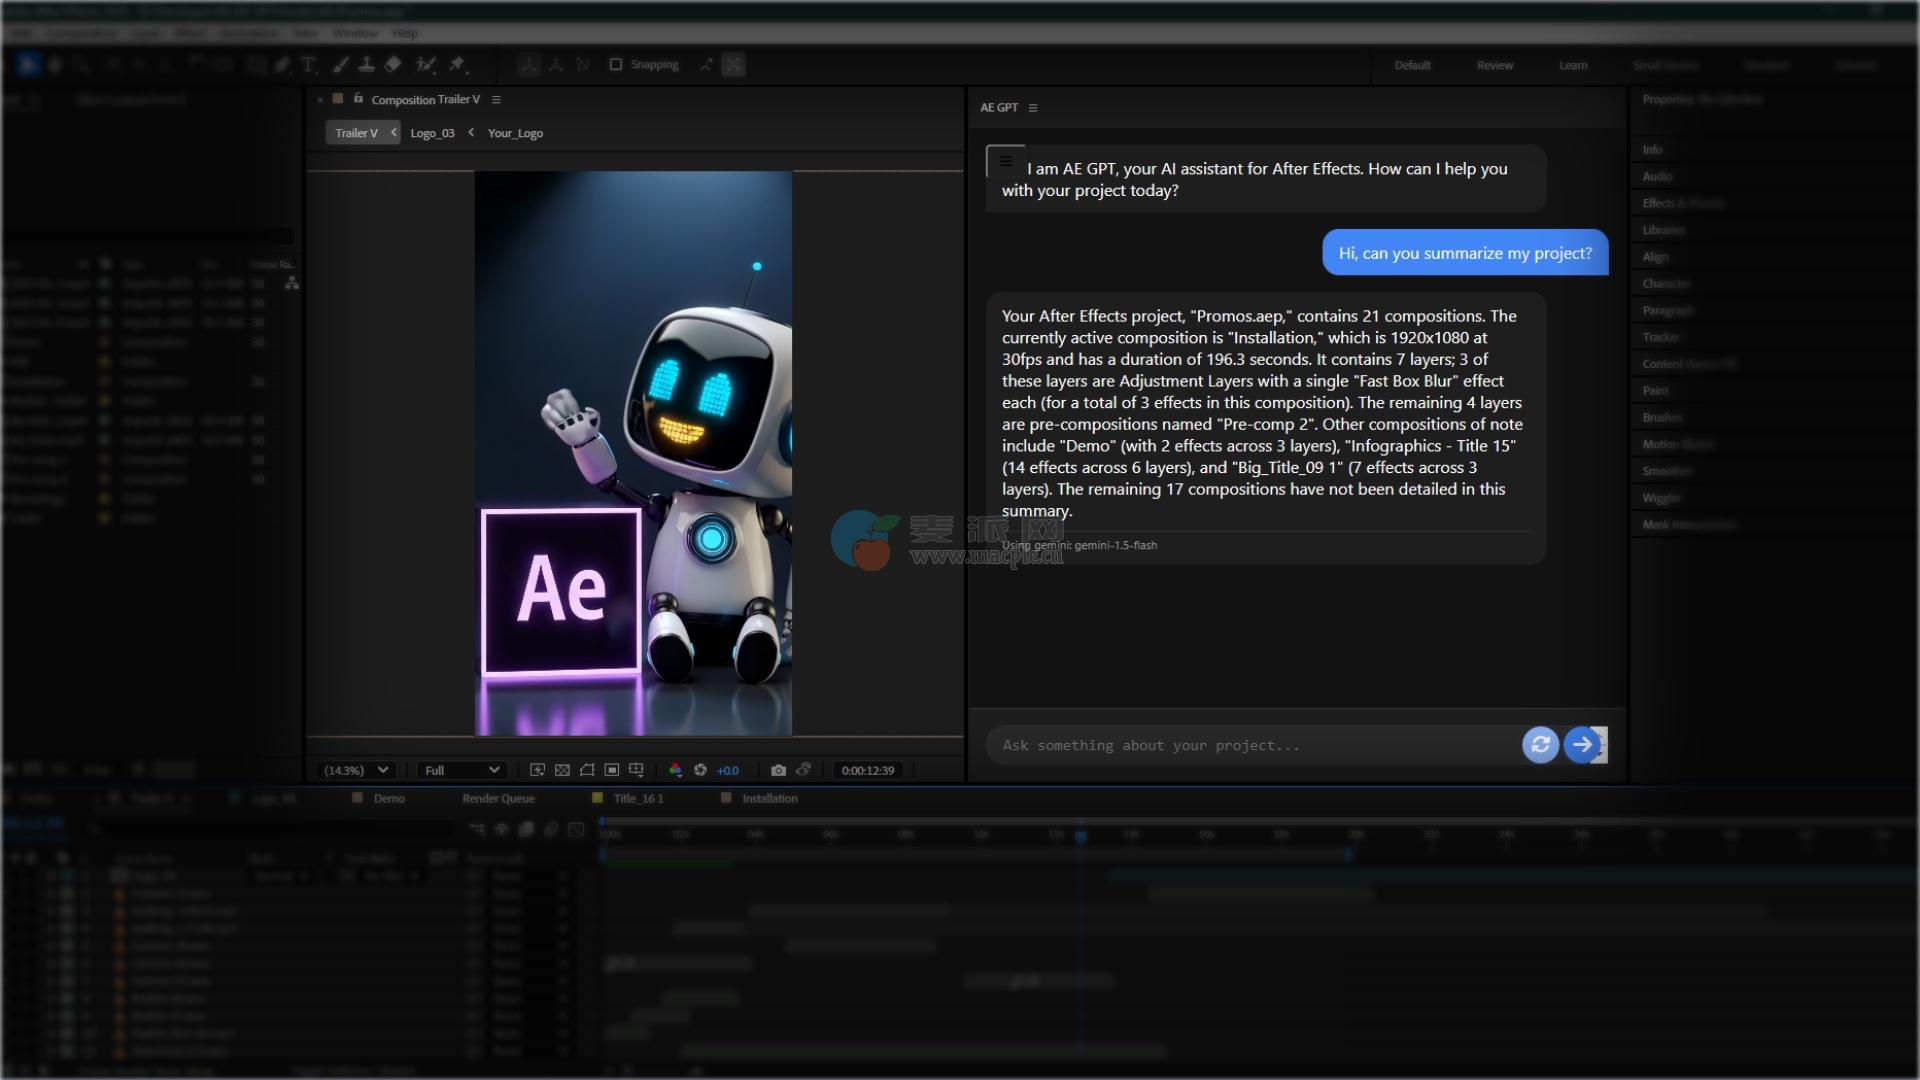Adjust the exposure value +0.0
The width and height of the screenshot is (1920, 1080).
coord(728,771)
